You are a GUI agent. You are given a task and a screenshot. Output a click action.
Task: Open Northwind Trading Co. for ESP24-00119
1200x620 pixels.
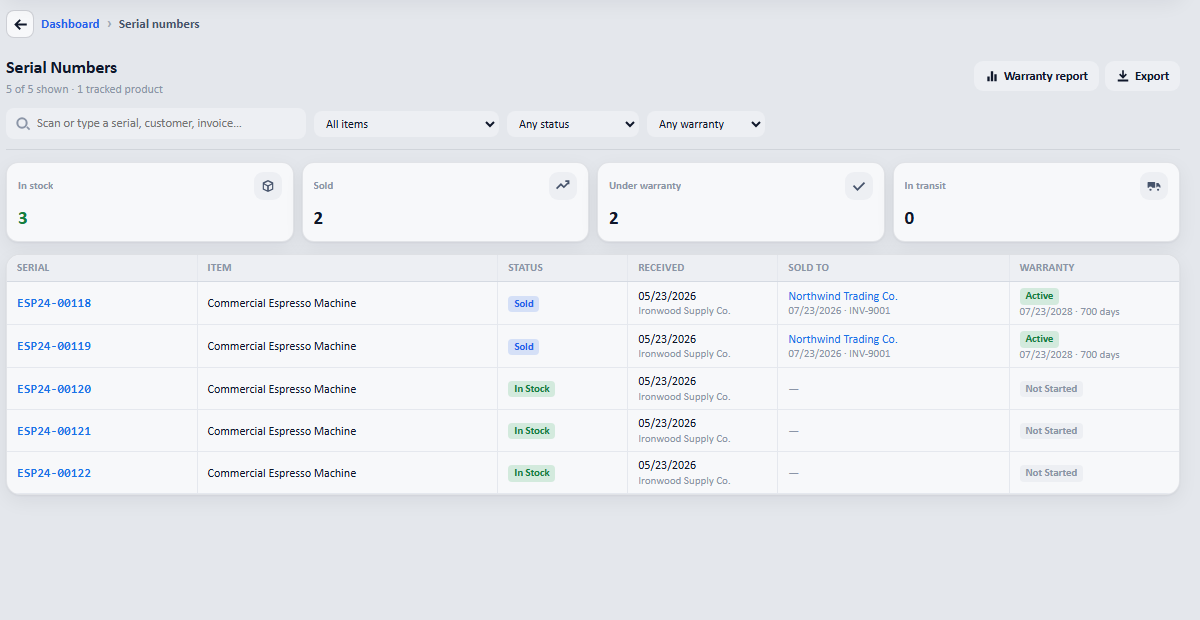pyautogui.click(x=843, y=339)
